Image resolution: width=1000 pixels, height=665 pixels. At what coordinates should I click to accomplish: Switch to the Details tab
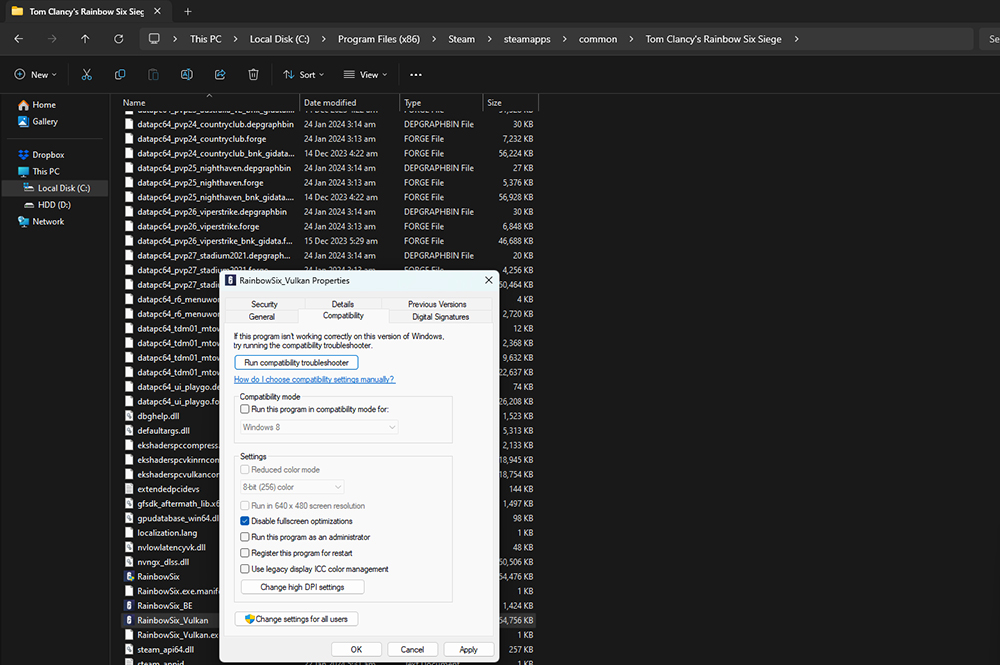(342, 304)
